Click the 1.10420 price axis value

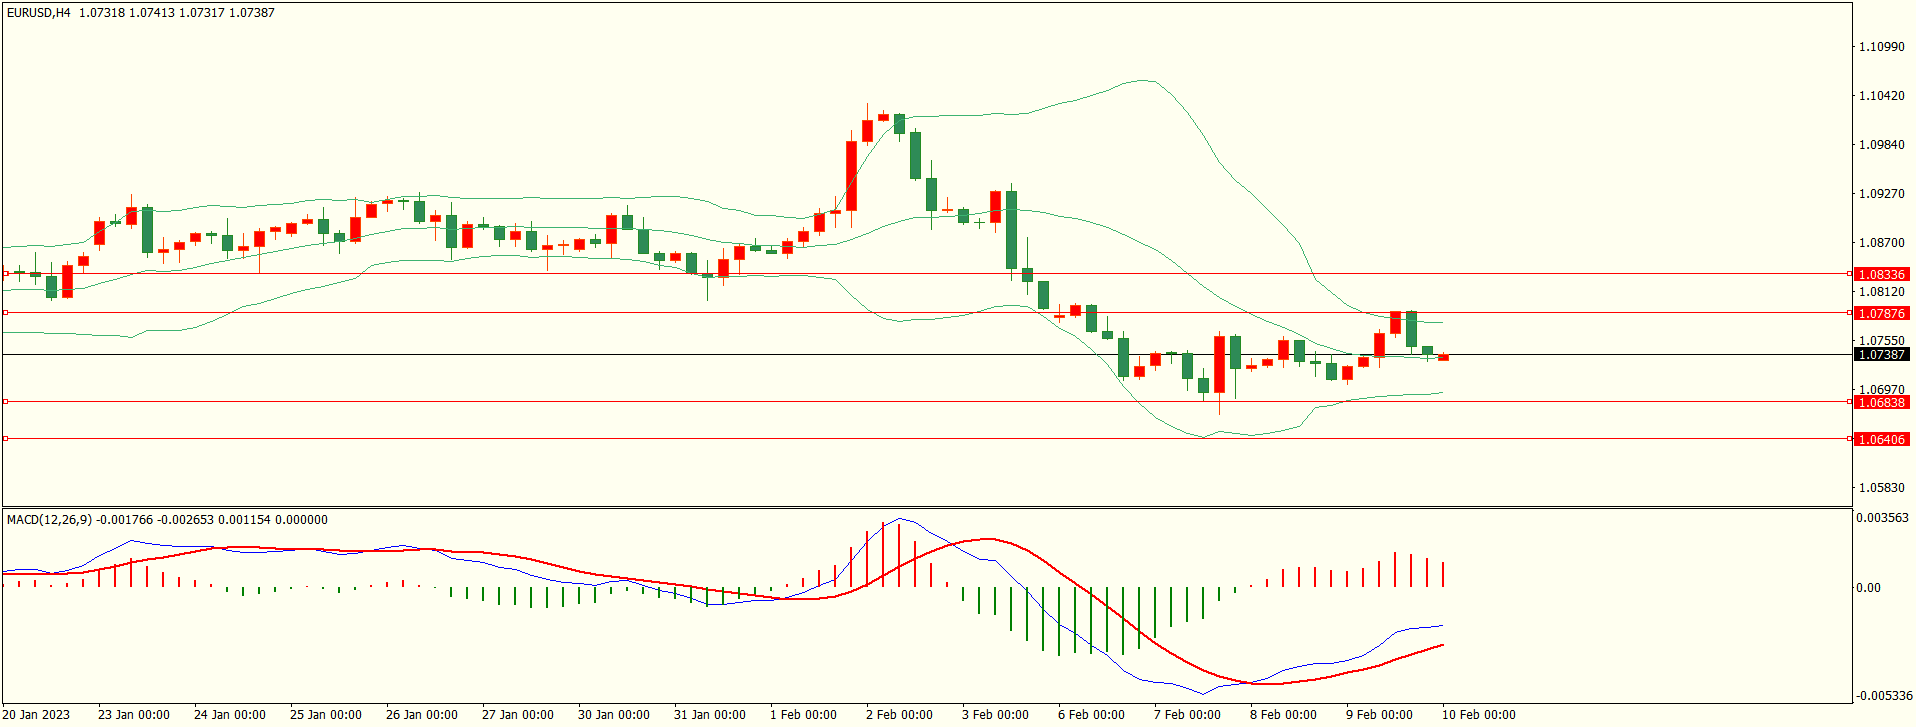click(x=1881, y=96)
